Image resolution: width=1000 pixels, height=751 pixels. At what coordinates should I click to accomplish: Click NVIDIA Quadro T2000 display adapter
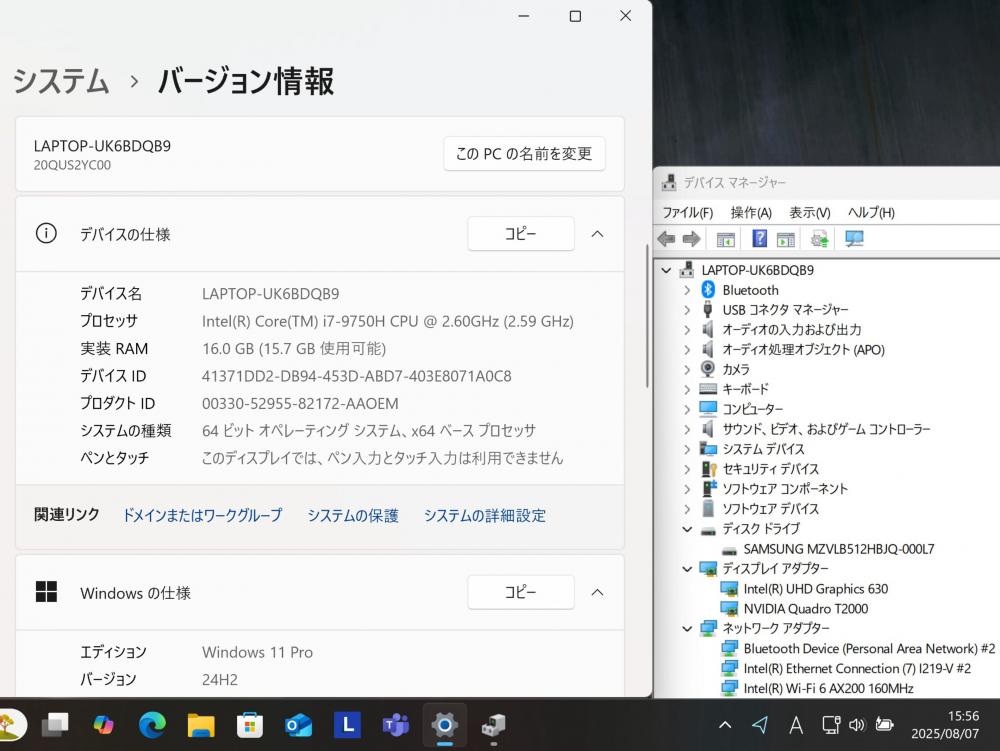click(x=805, y=609)
